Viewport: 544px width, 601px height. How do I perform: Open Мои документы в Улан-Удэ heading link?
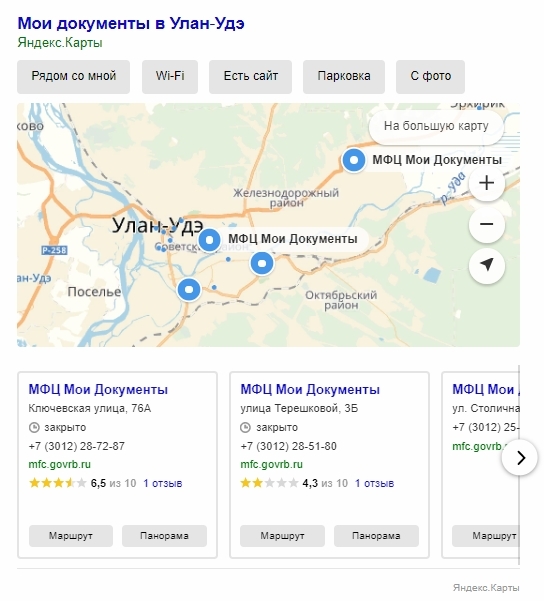(x=131, y=23)
